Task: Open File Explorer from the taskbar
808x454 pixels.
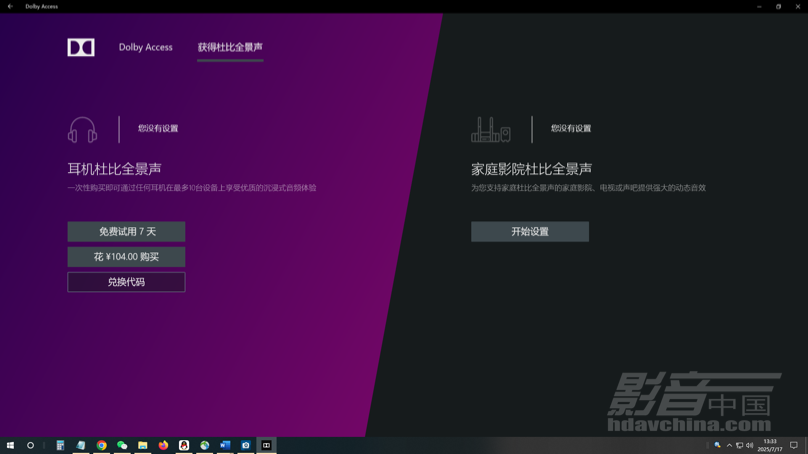Action: pos(142,446)
